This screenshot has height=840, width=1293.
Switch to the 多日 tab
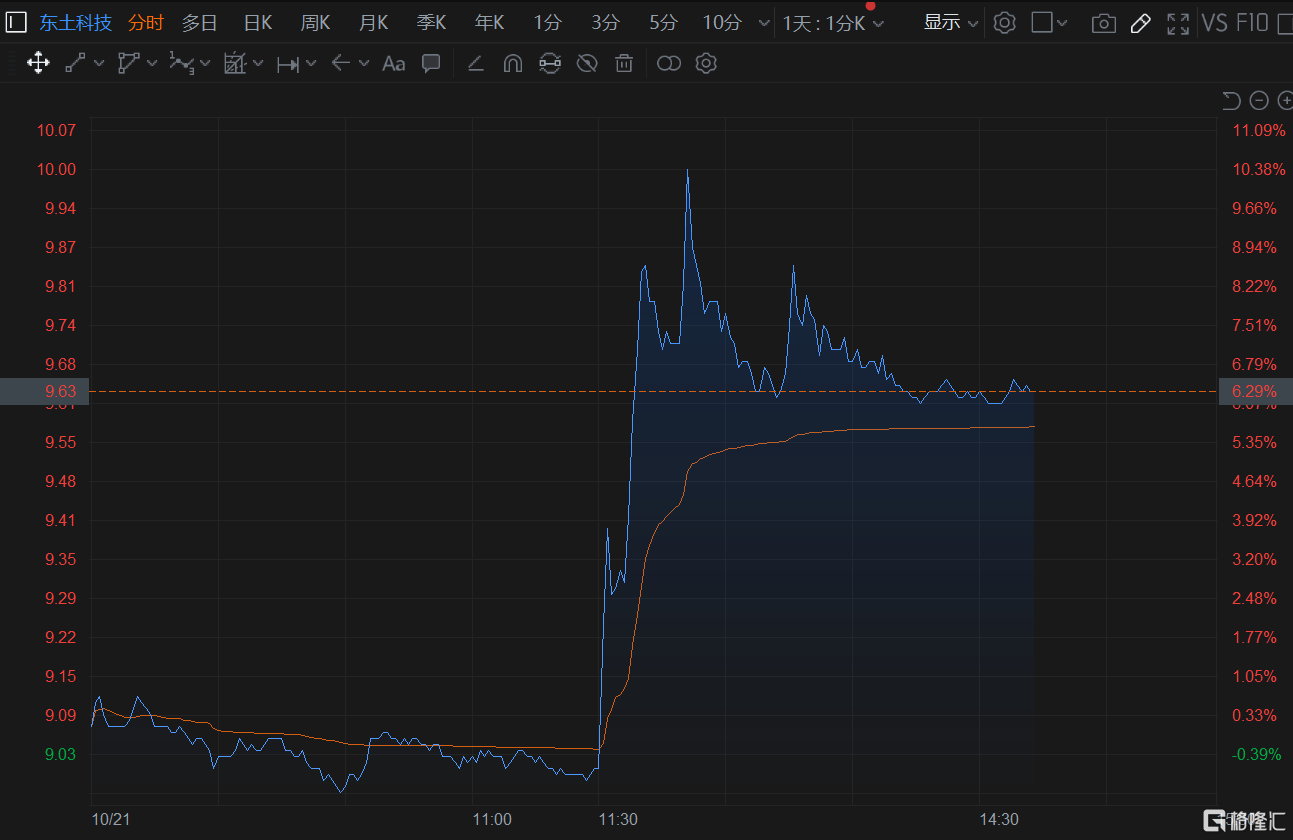(x=199, y=23)
